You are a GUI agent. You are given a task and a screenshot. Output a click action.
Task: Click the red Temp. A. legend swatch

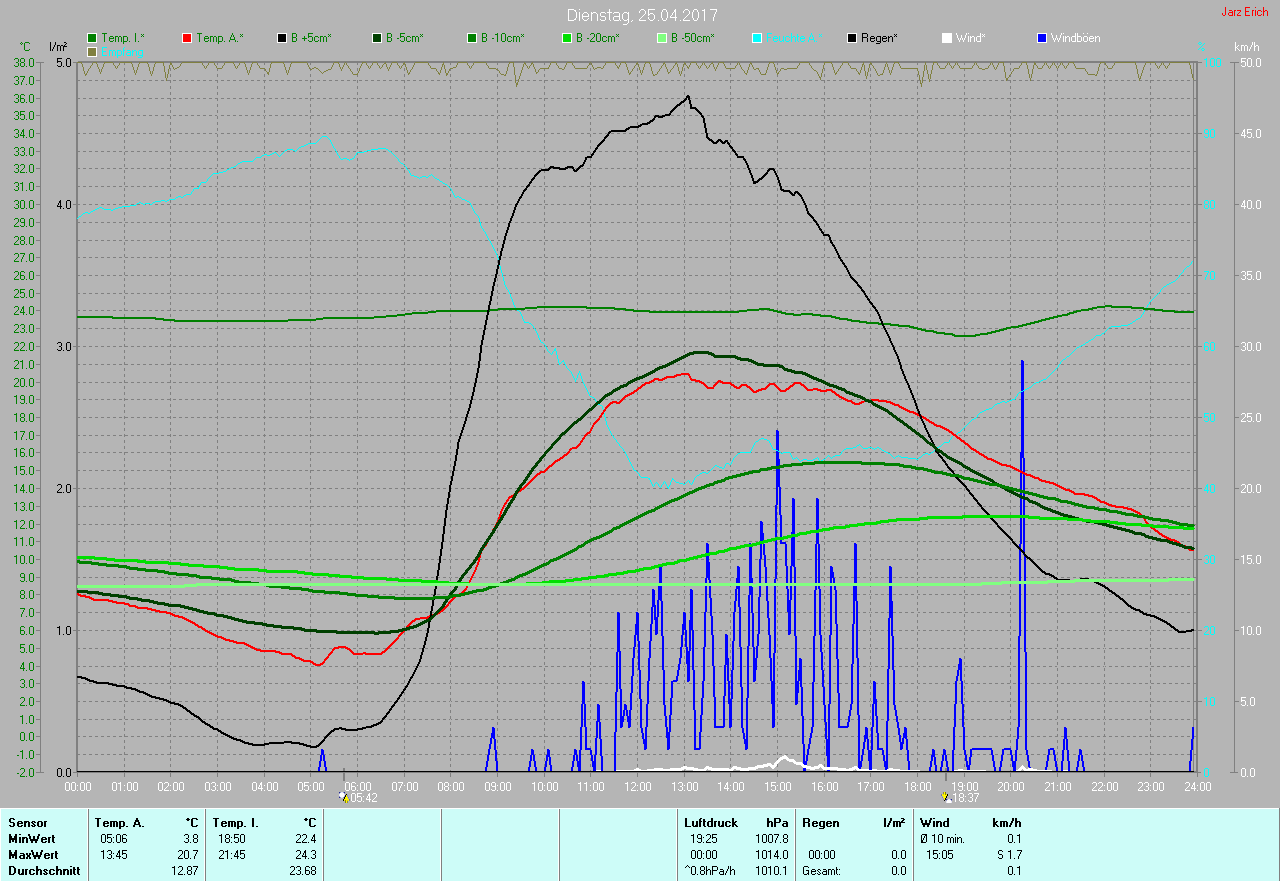pyautogui.click(x=188, y=38)
